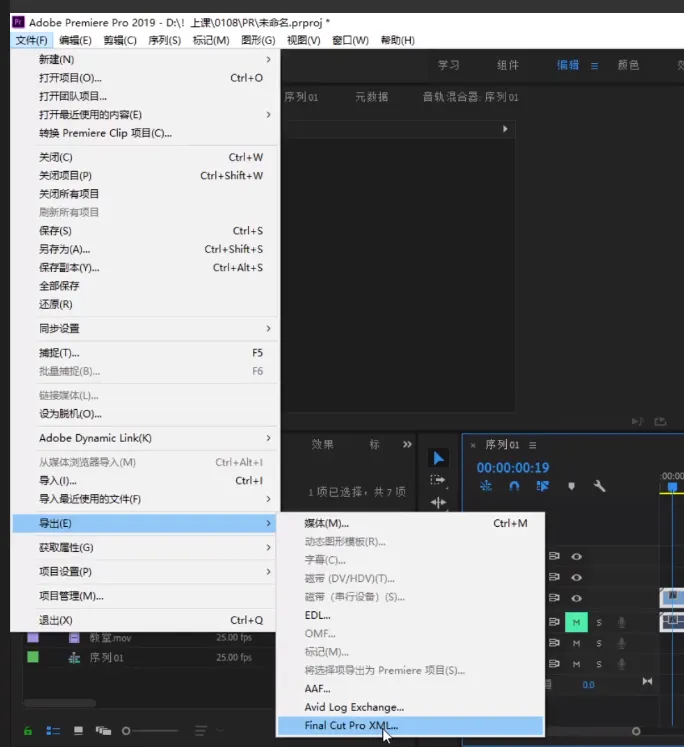Switch project panel to icon view

(x=78, y=730)
